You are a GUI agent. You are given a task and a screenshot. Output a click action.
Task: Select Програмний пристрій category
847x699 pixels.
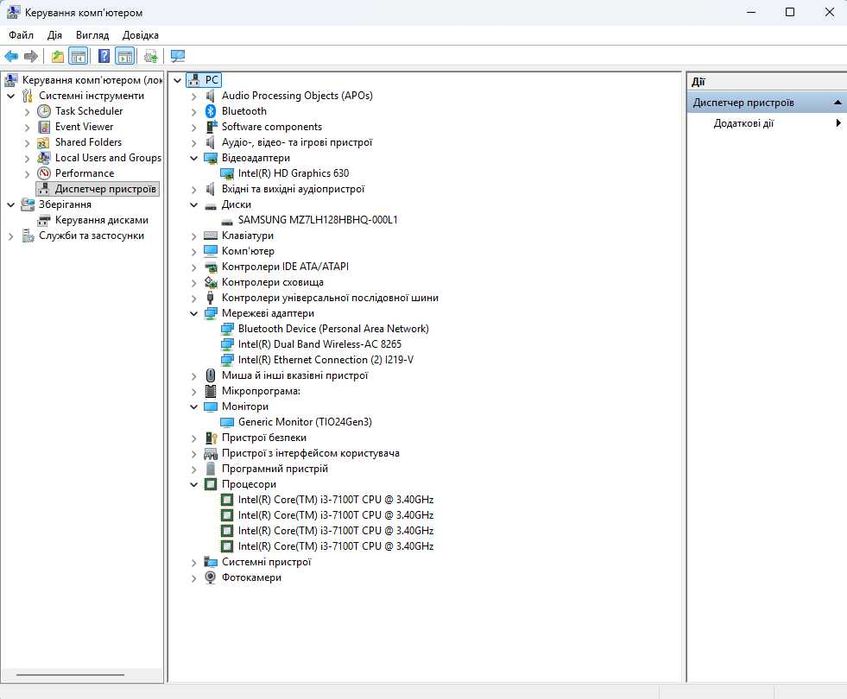point(275,469)
